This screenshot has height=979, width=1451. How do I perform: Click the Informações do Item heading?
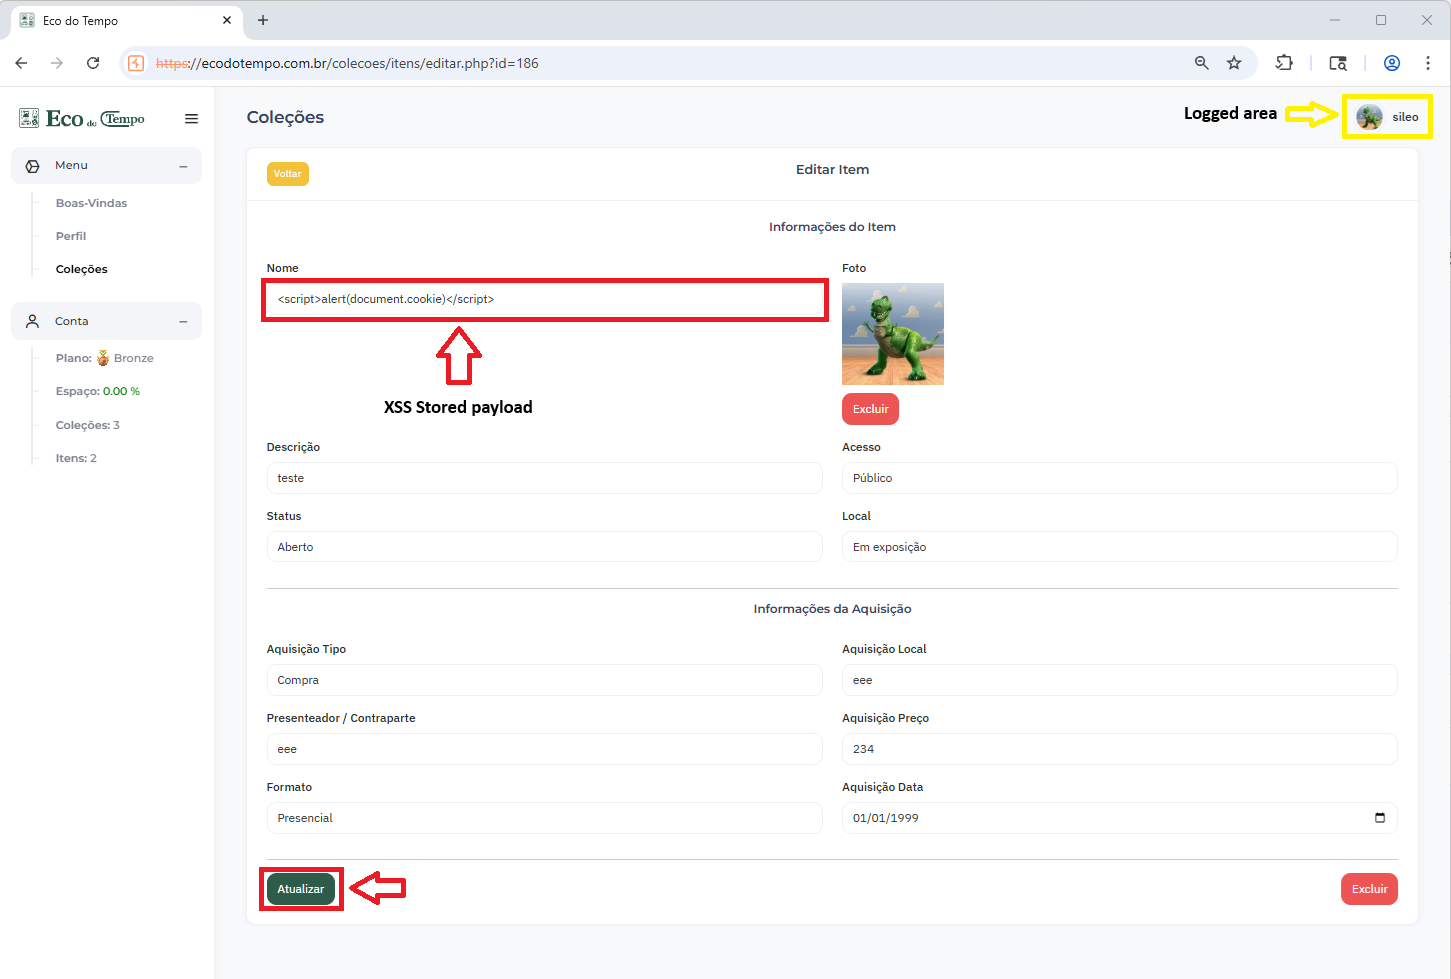(x=832, y=227)
